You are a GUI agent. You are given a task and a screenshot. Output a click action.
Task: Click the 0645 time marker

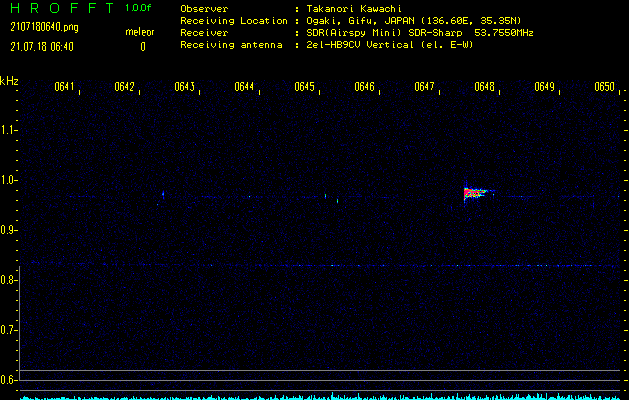point(304,87)
